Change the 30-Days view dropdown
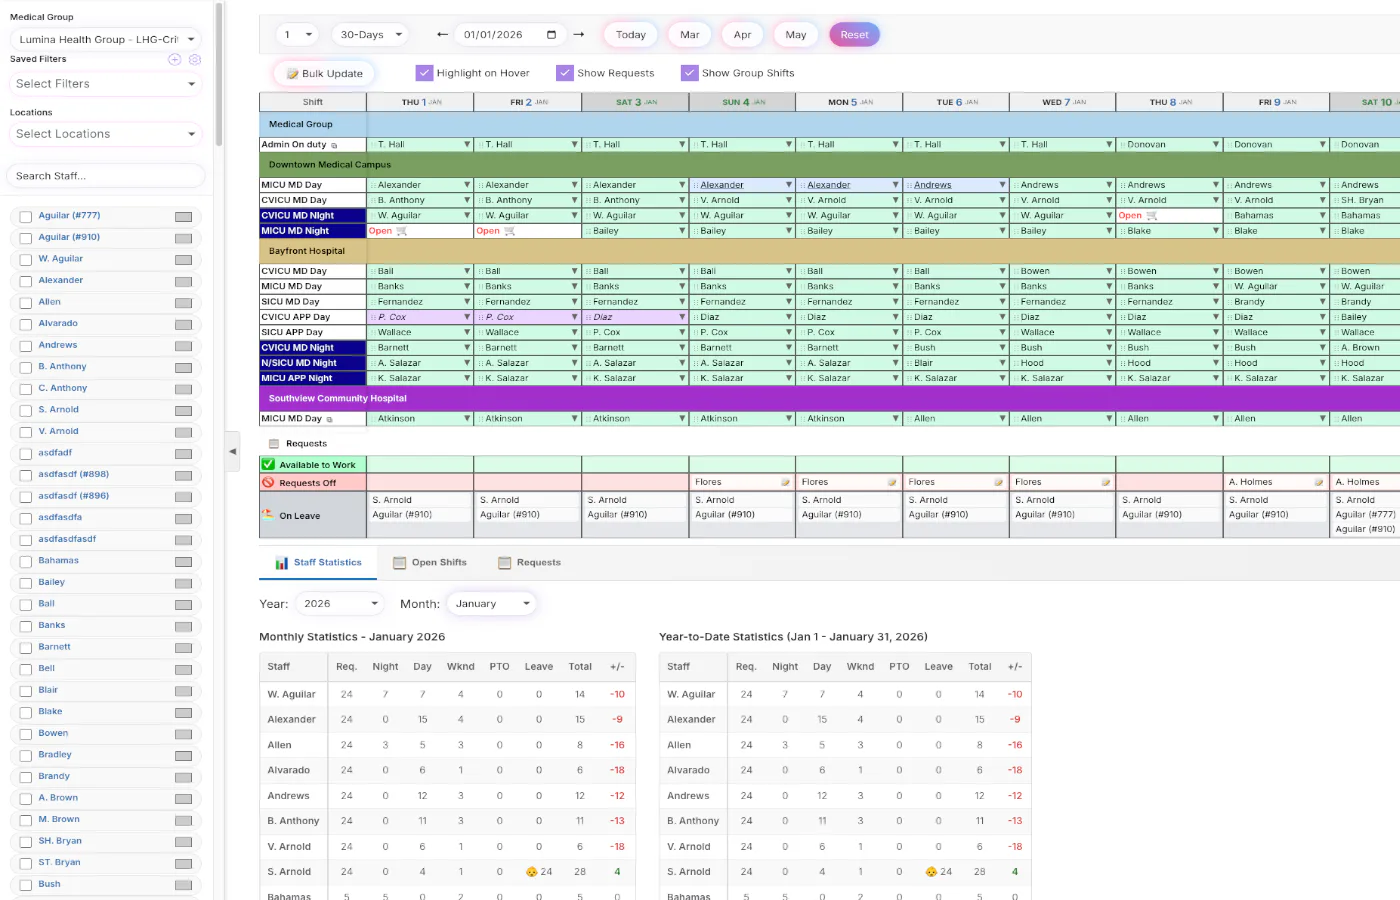This screenshot has height=900, width=1400. point(370,35)
